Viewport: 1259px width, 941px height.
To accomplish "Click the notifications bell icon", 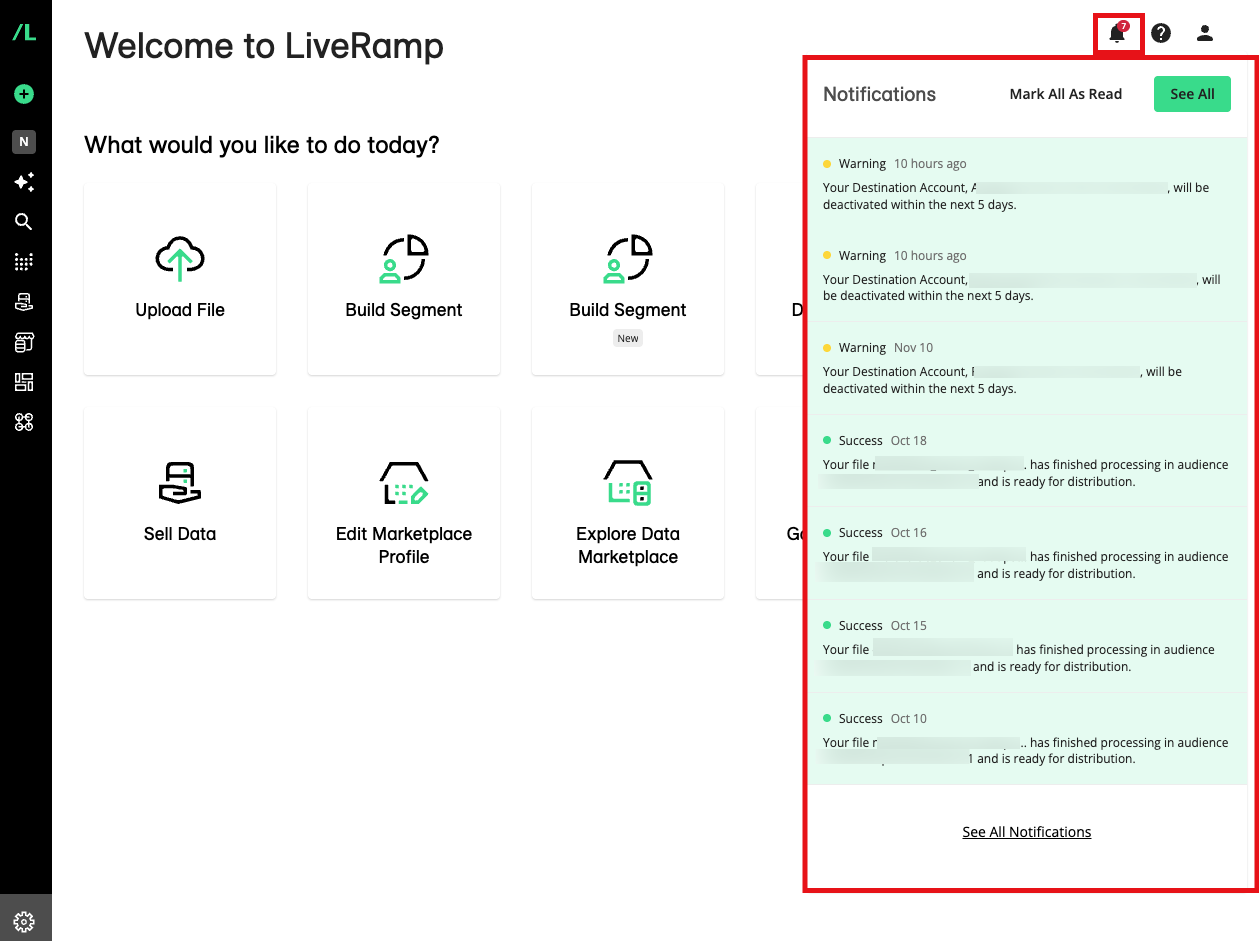I will click(x=1117, y=34).
